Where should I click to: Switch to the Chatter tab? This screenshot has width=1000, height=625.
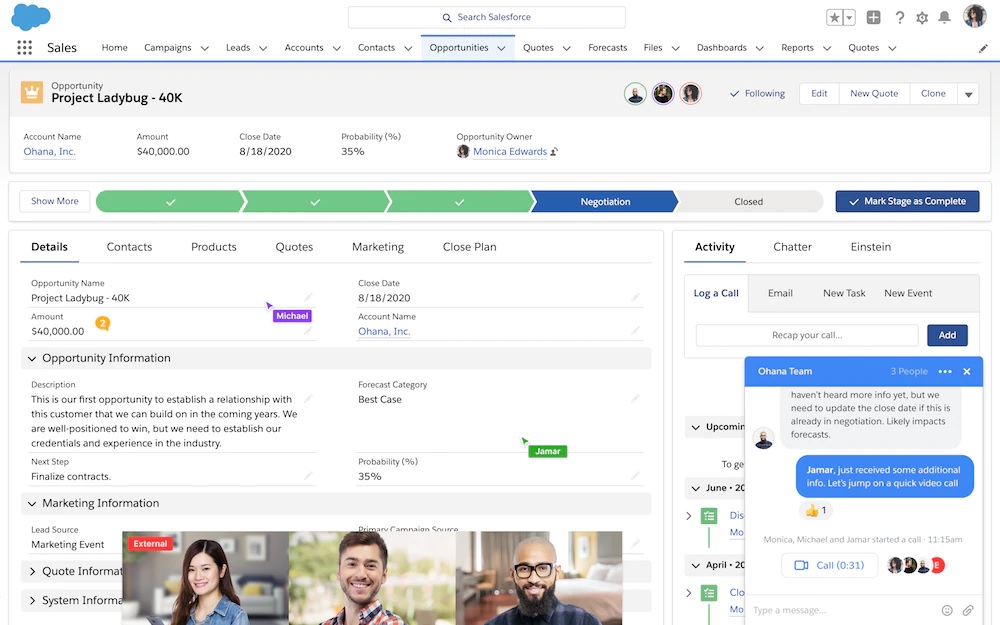tap(791, 246)
